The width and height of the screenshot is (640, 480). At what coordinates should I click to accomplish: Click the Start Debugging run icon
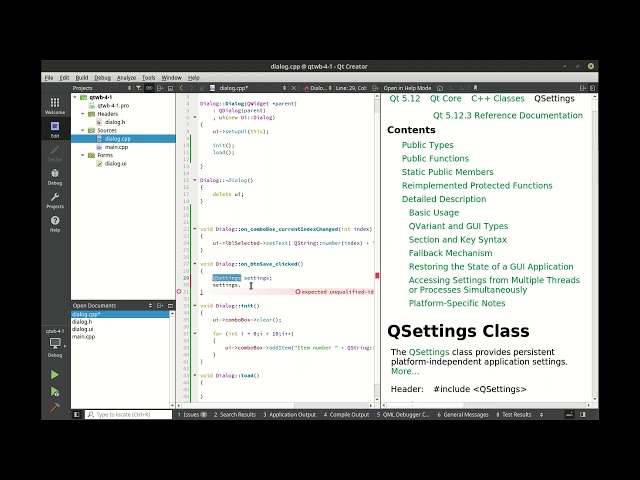54,391
